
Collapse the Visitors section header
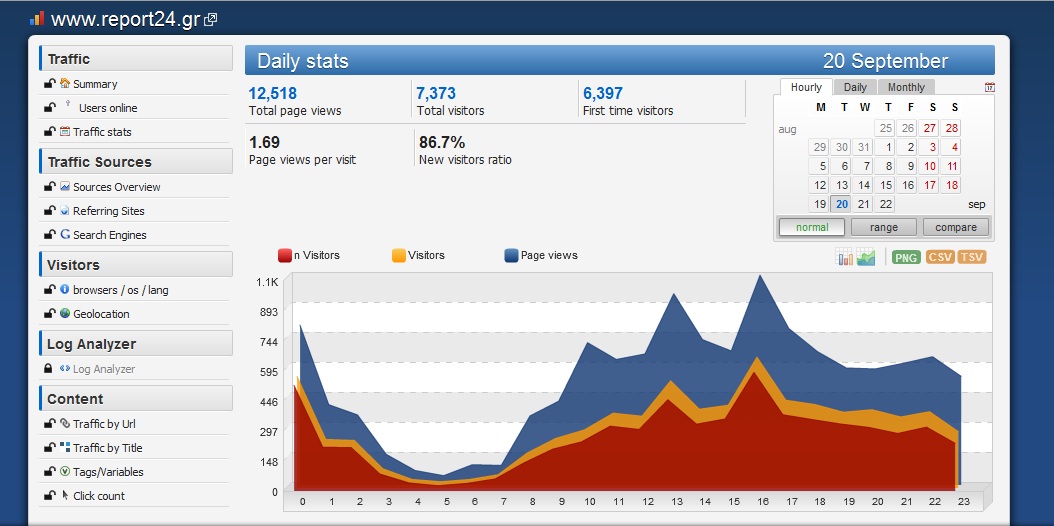coord(135,265)
